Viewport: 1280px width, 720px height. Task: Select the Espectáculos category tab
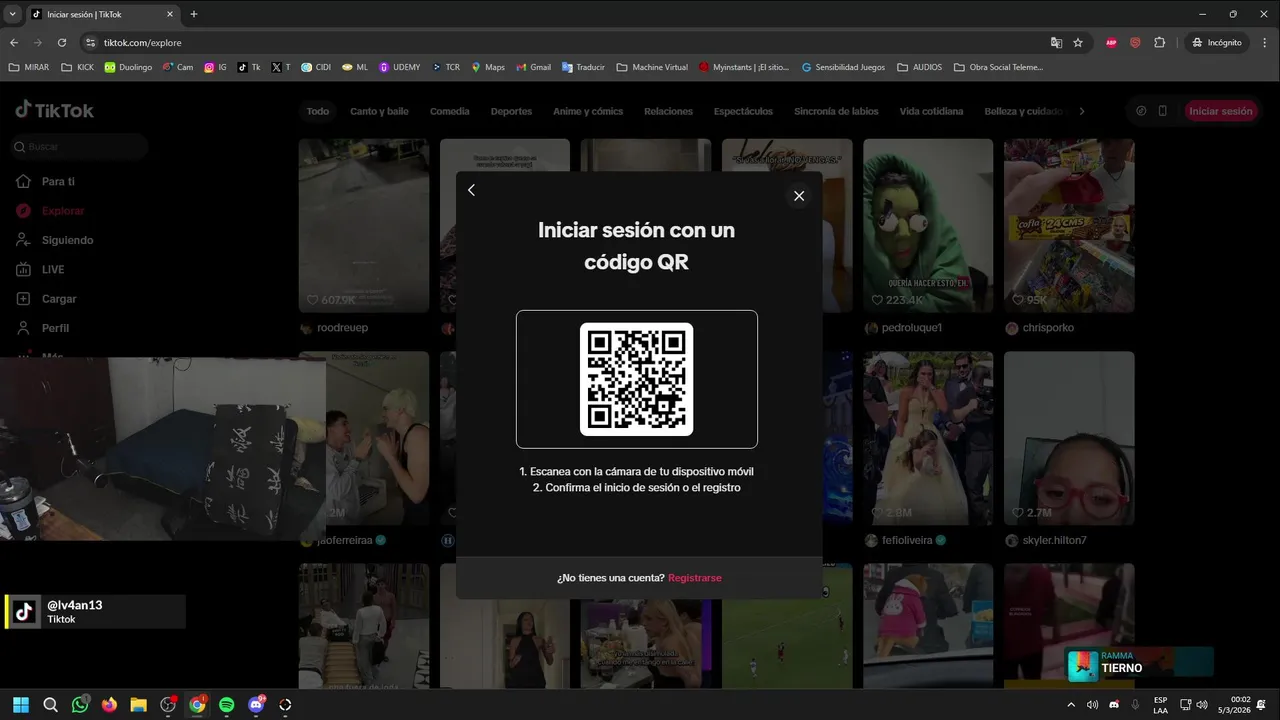click(743, 111)
